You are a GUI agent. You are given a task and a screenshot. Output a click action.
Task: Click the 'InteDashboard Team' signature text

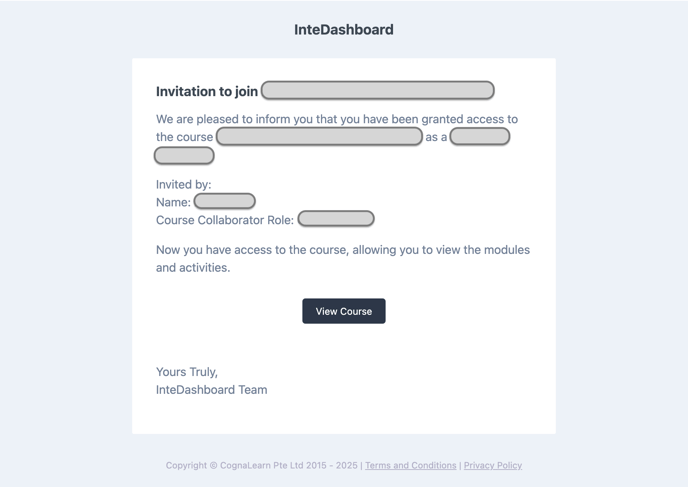tap(211, 390)
